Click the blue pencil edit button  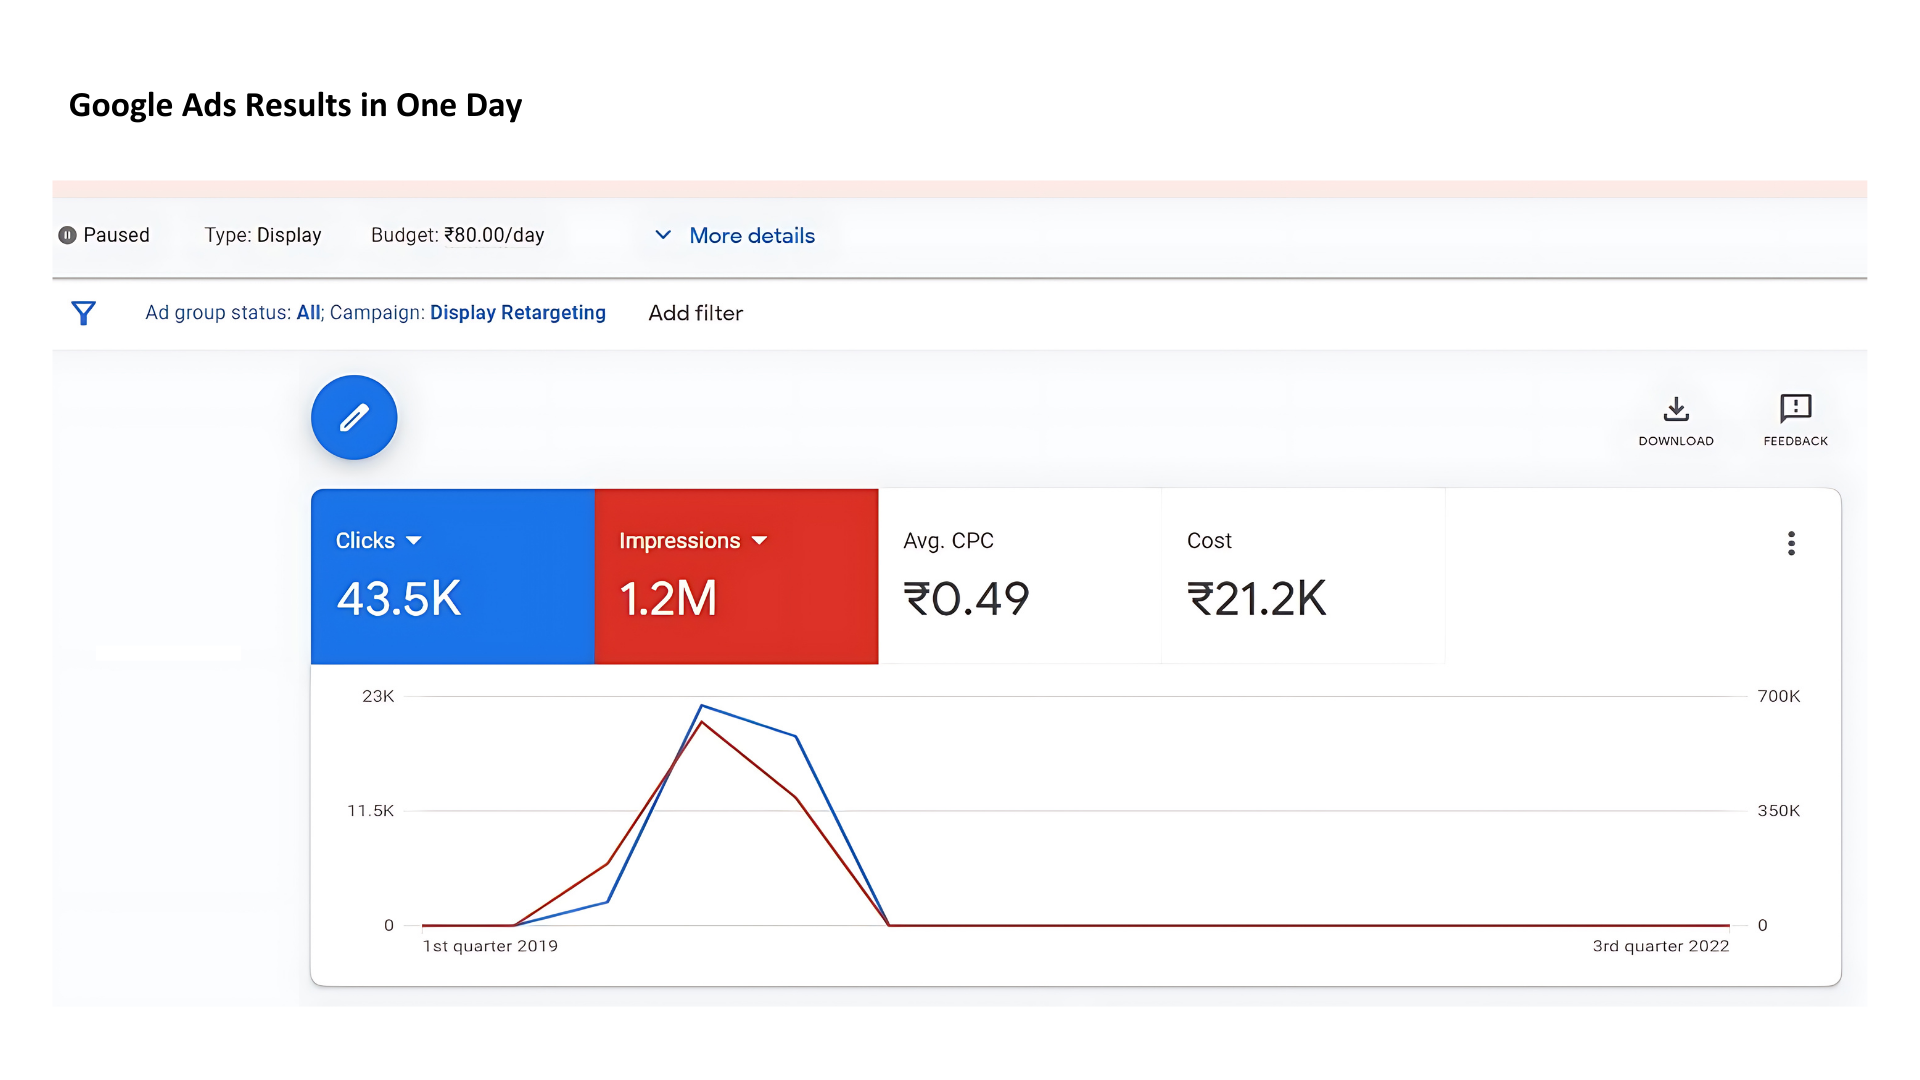coord(354,417)
